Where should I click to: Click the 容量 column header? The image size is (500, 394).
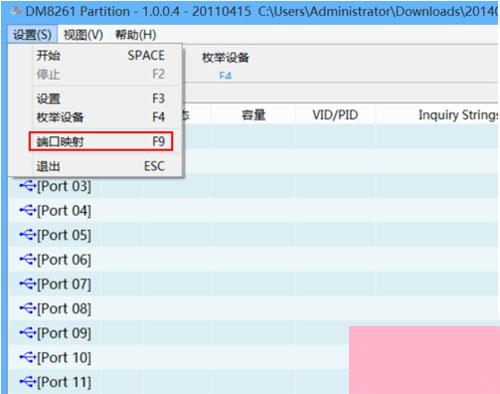coord(253,115)
